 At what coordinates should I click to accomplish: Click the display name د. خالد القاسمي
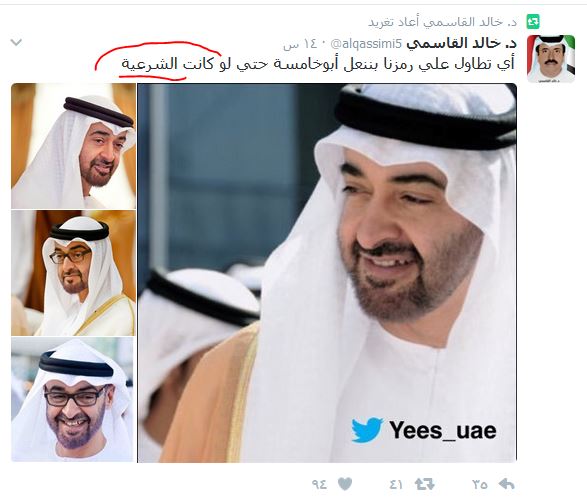(x=462, y=44)
